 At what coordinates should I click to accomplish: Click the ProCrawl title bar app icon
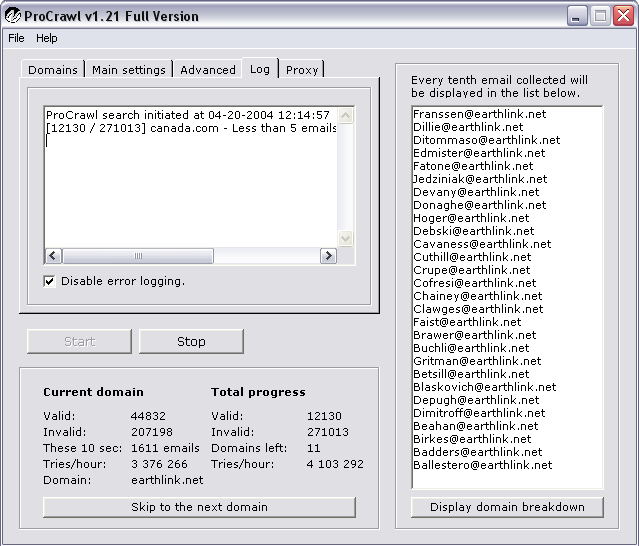click(13, 16)
